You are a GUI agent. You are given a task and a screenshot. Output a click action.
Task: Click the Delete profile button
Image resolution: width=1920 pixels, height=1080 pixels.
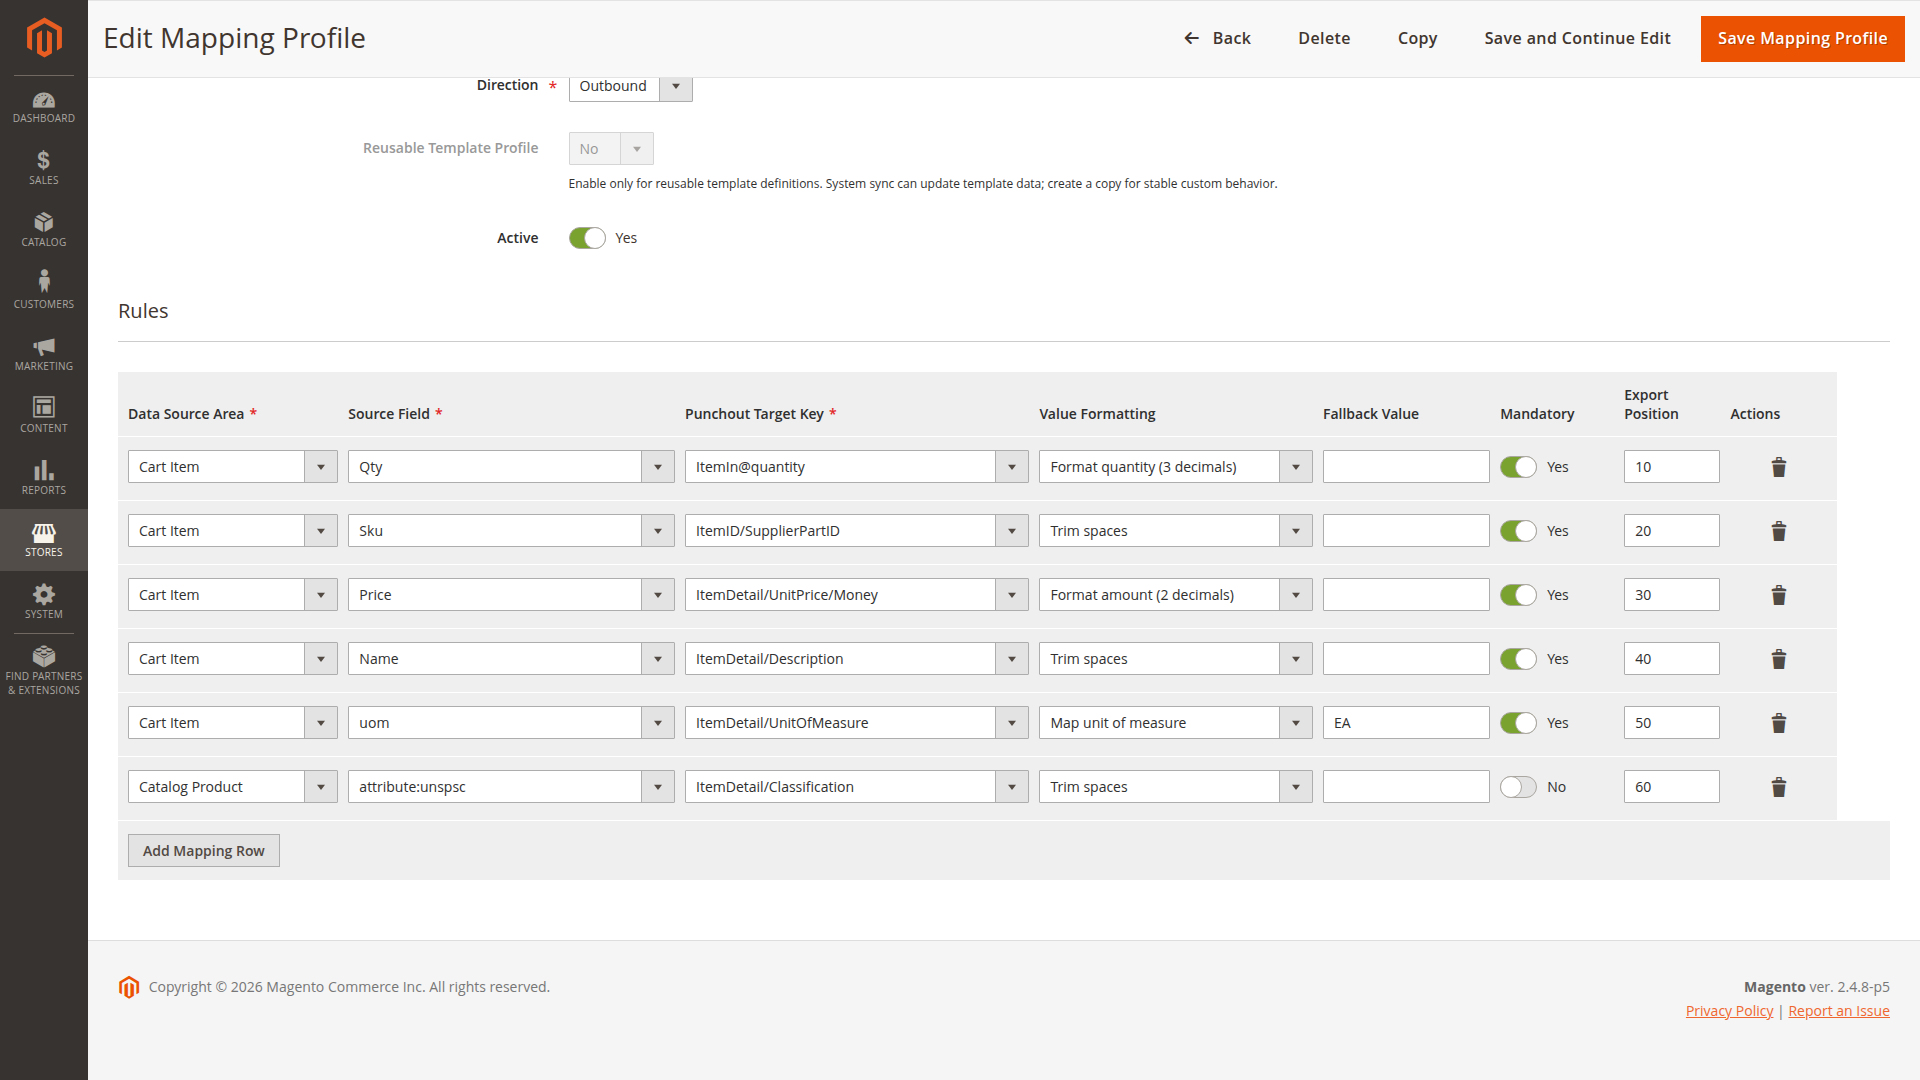pyautogui.click(x=1324, y=38)
